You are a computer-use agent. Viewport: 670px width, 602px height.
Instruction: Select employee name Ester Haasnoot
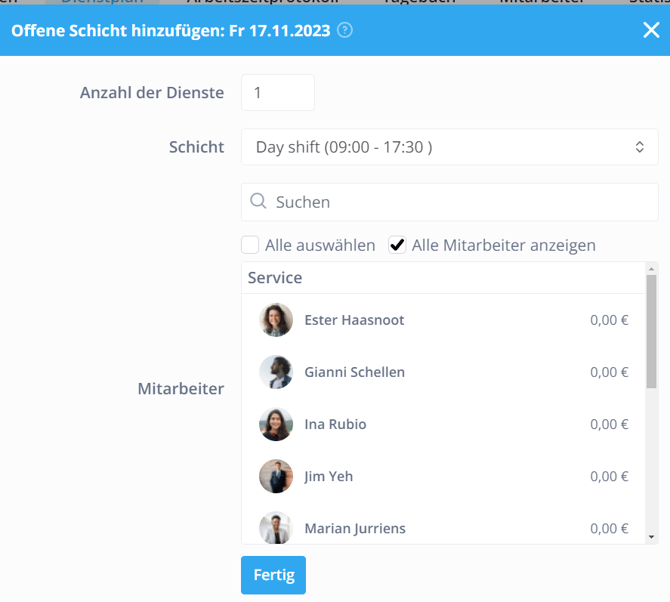(354, 320)
